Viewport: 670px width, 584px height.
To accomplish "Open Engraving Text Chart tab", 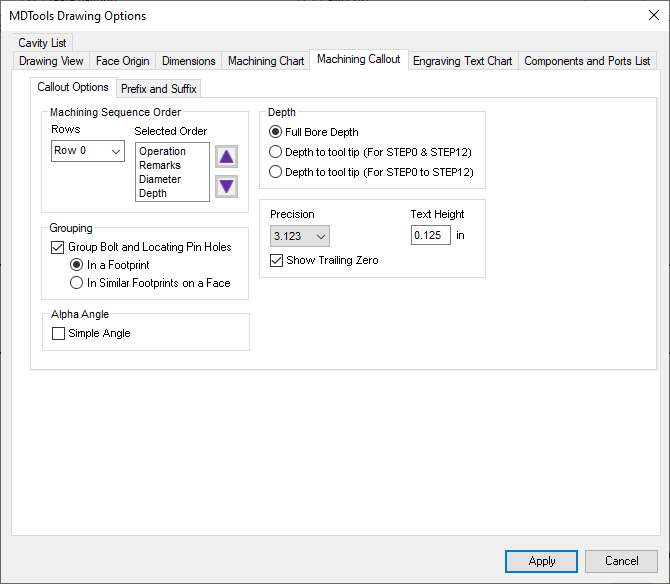I will tap(462, 61).
